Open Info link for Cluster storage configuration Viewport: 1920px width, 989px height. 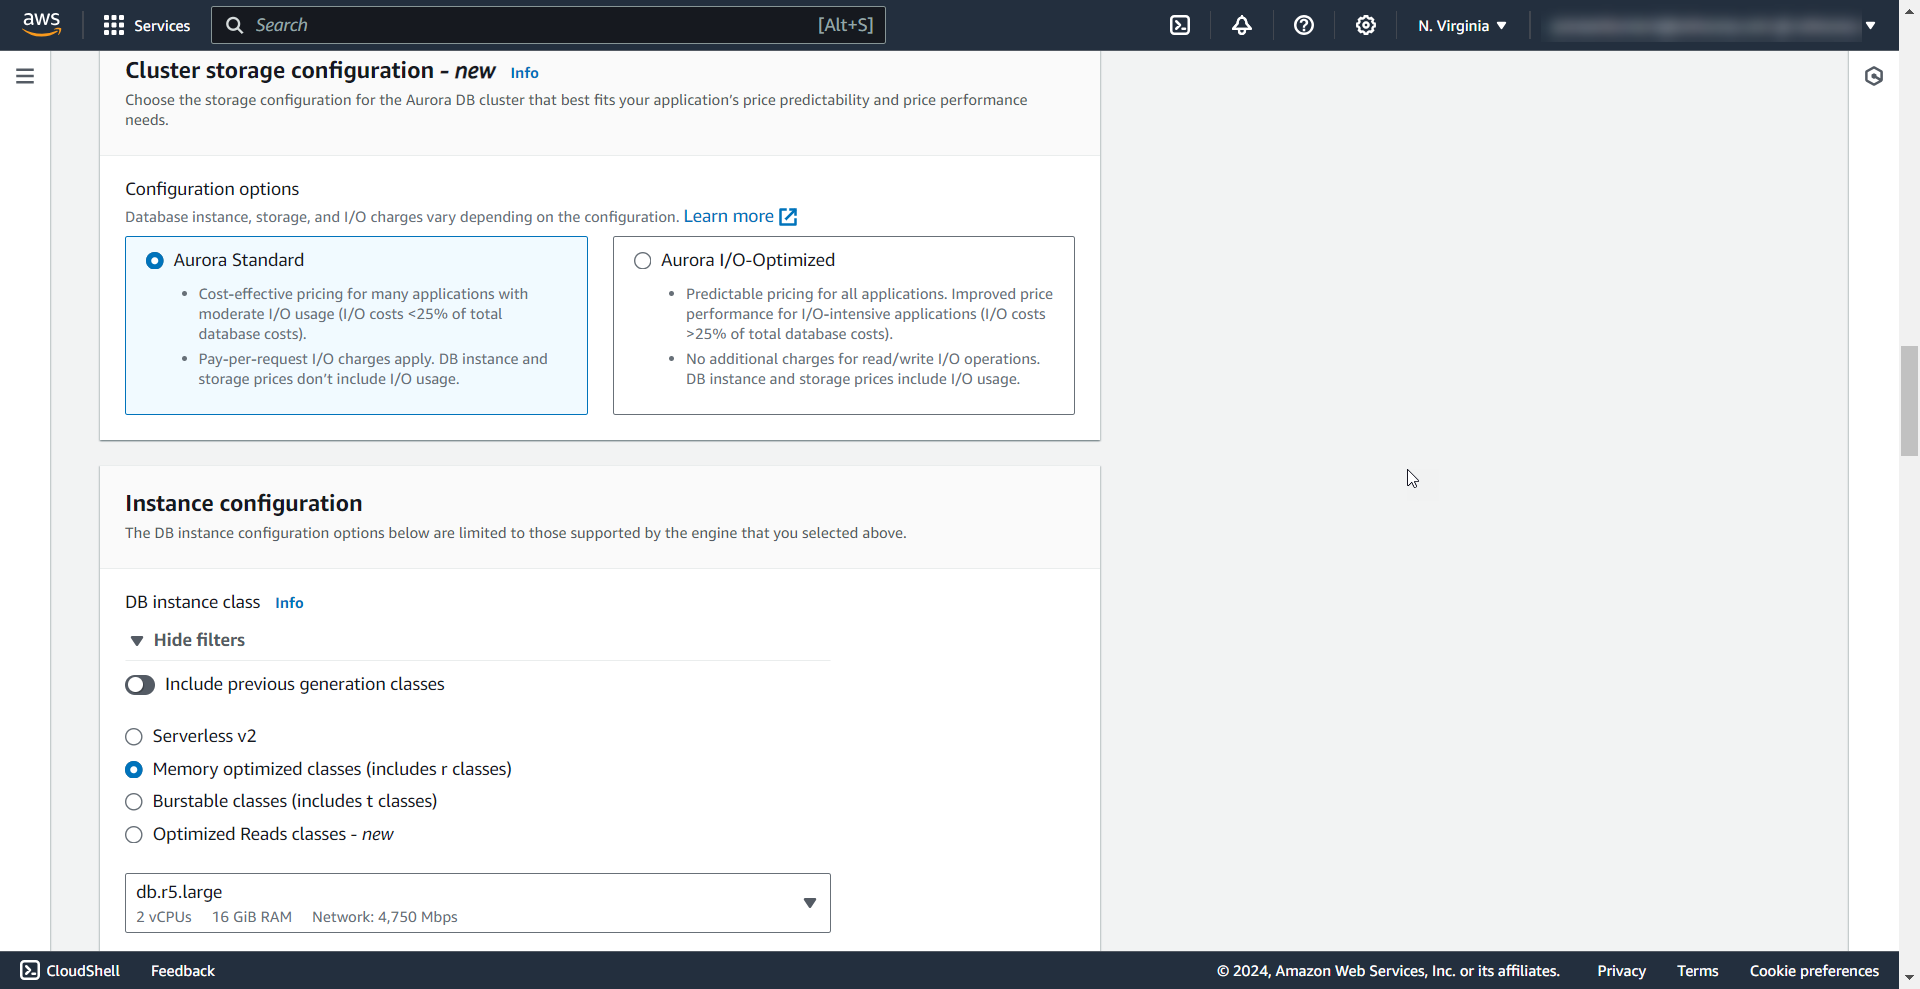click(x=524, y=73)
